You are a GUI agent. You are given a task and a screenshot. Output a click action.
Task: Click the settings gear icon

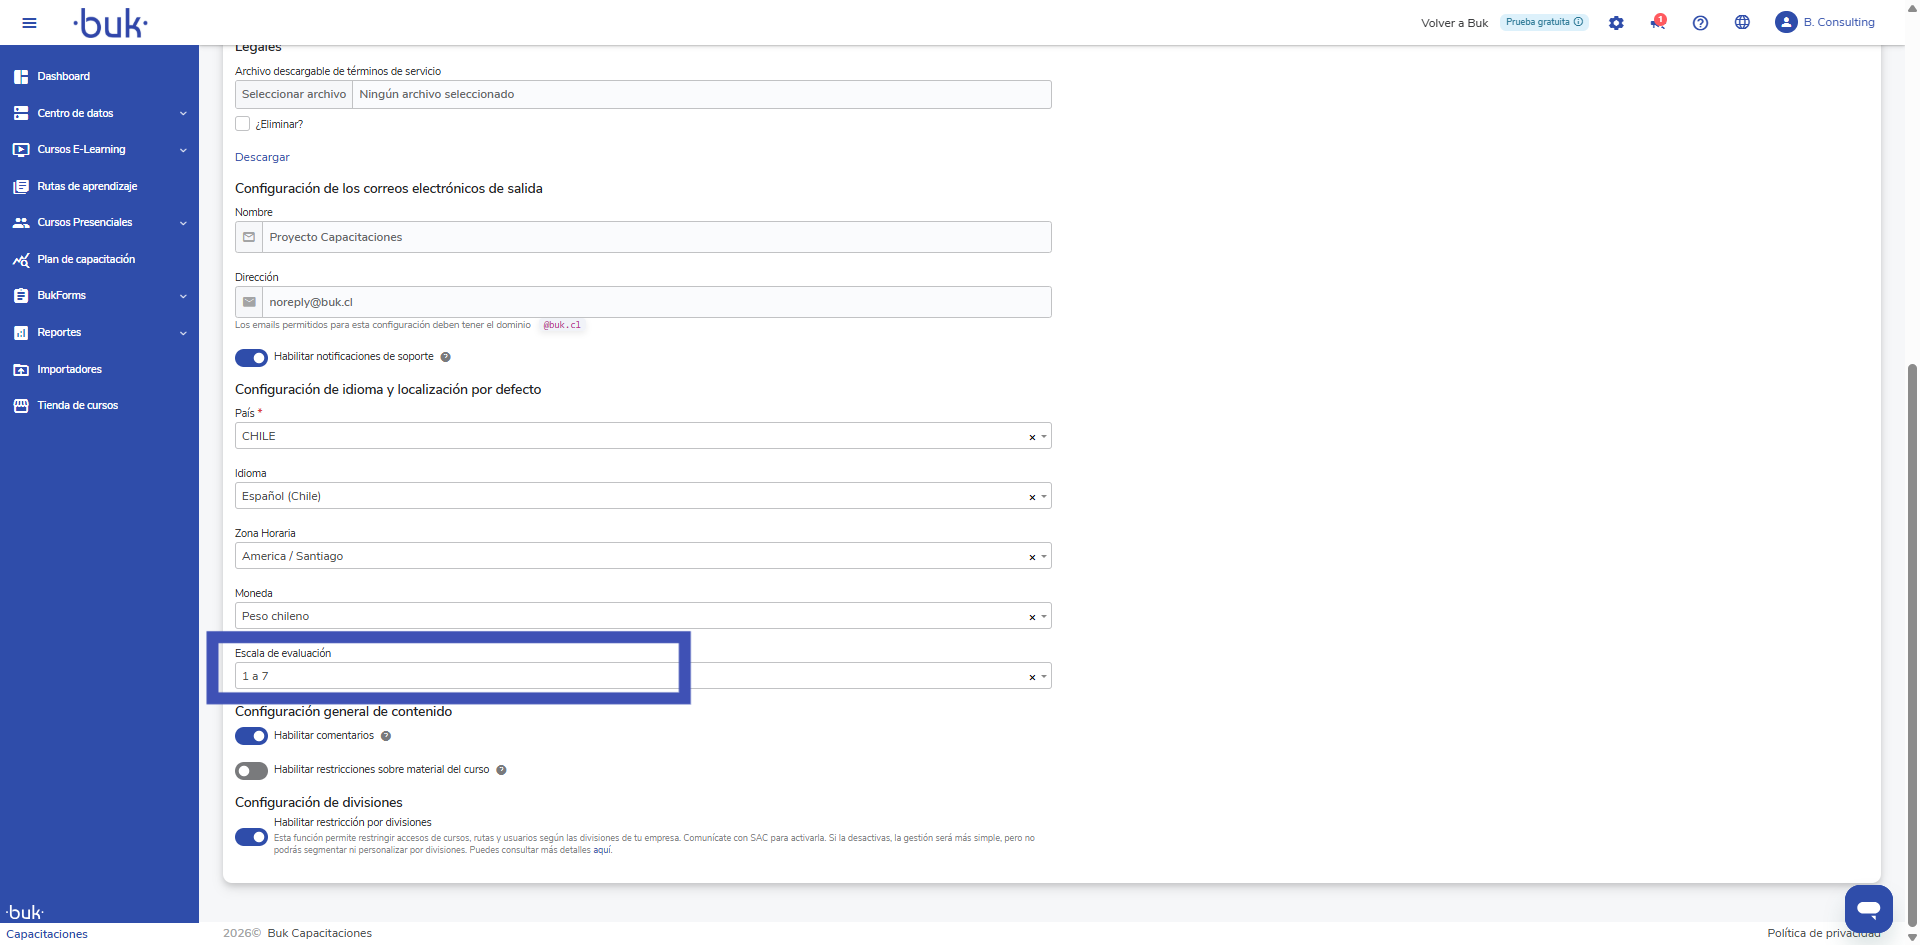(1616, 23)
